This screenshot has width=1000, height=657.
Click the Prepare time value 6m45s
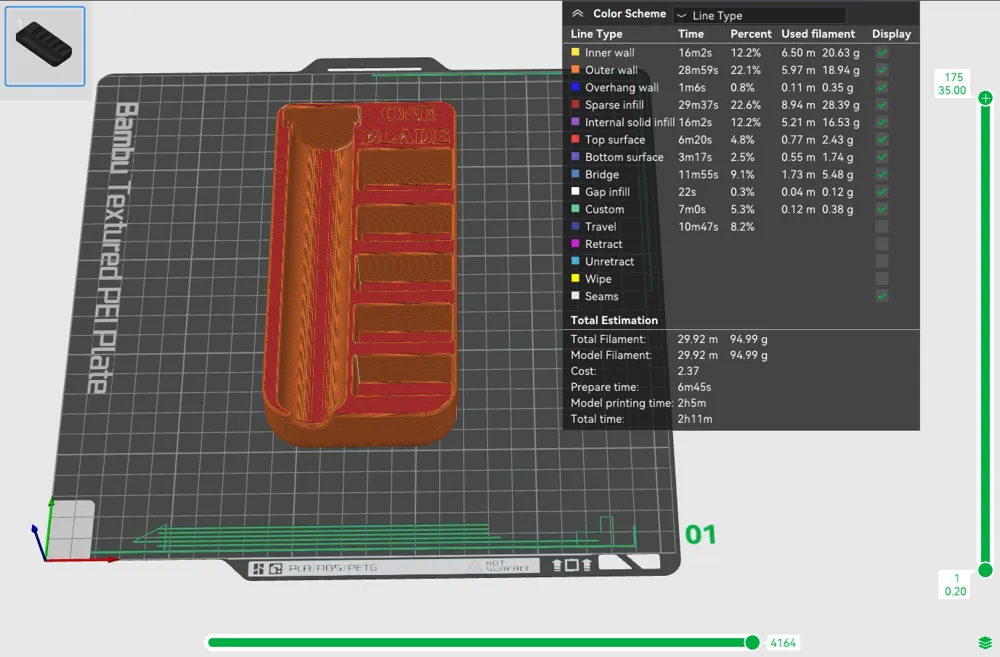pyautogui.click(x=694, y=387)
